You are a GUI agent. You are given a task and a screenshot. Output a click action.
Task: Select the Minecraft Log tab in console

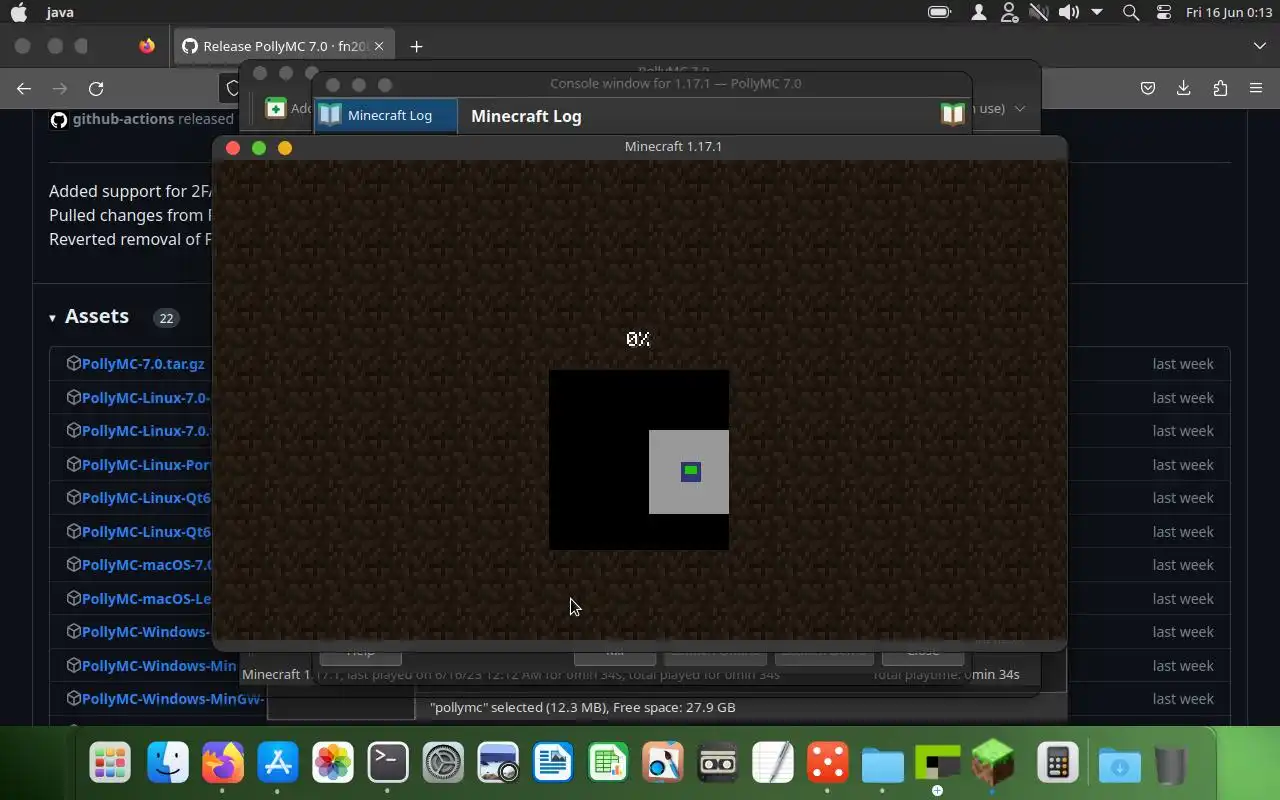click(x=386, y=116)
